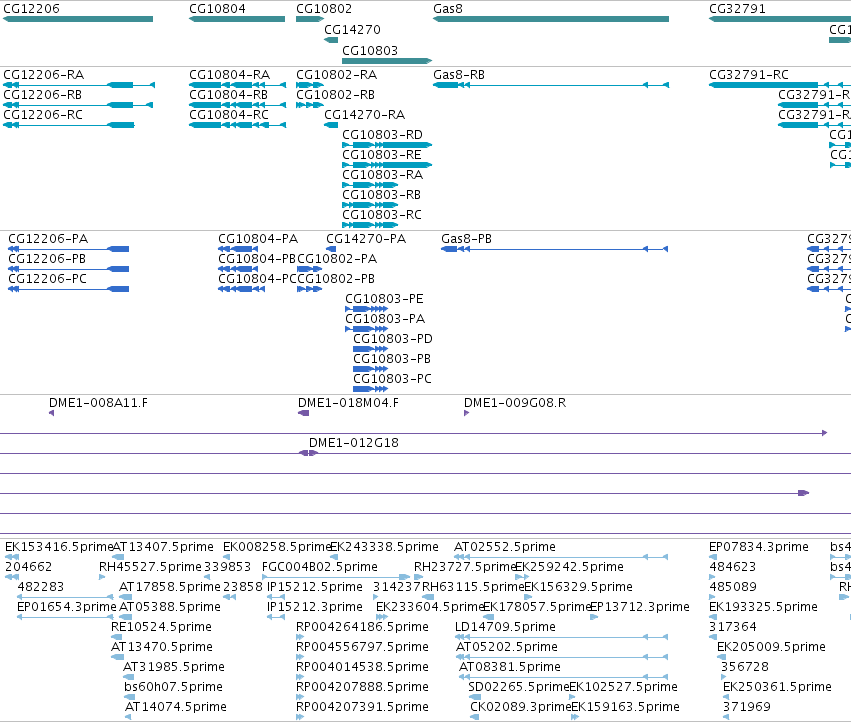This screenshot has height=722, width=851.
Task: Select transcript CG10803-RD
Action: coord(387,145)
